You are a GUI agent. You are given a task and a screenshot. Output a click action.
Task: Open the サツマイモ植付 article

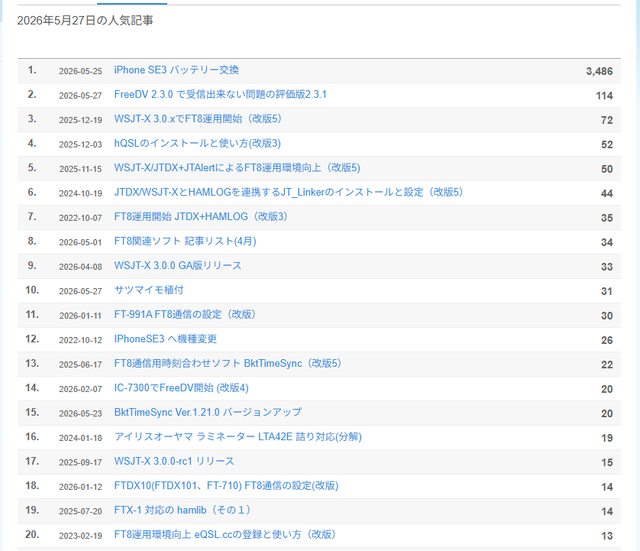pos(149,290)
